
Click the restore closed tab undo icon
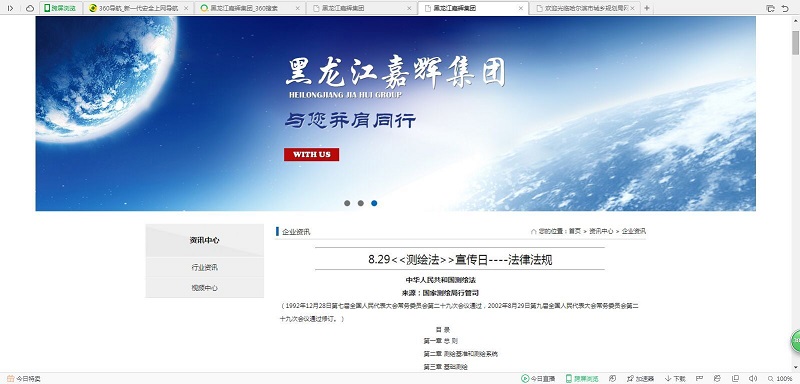pyautogui.click(x=785, y=8)
